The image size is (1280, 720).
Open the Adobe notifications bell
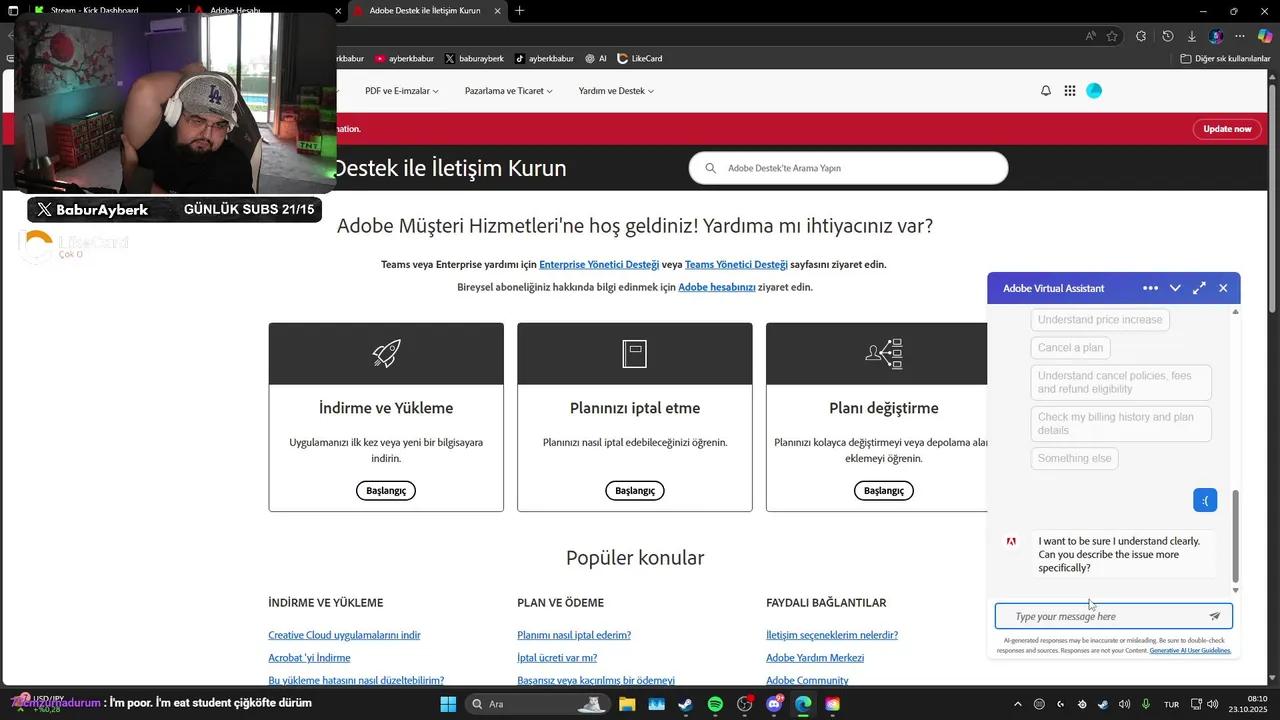(1046, 91)
